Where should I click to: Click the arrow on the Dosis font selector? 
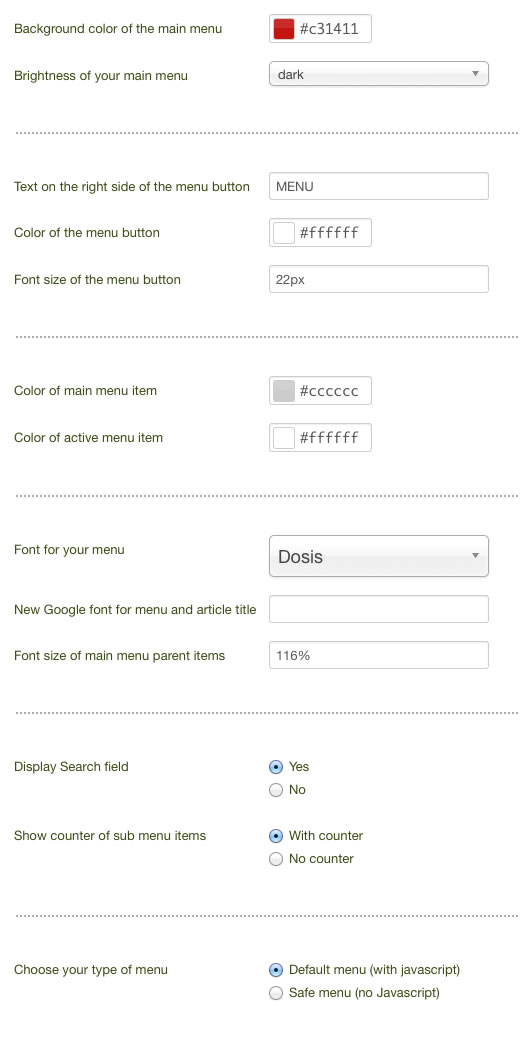pos(475,556)
